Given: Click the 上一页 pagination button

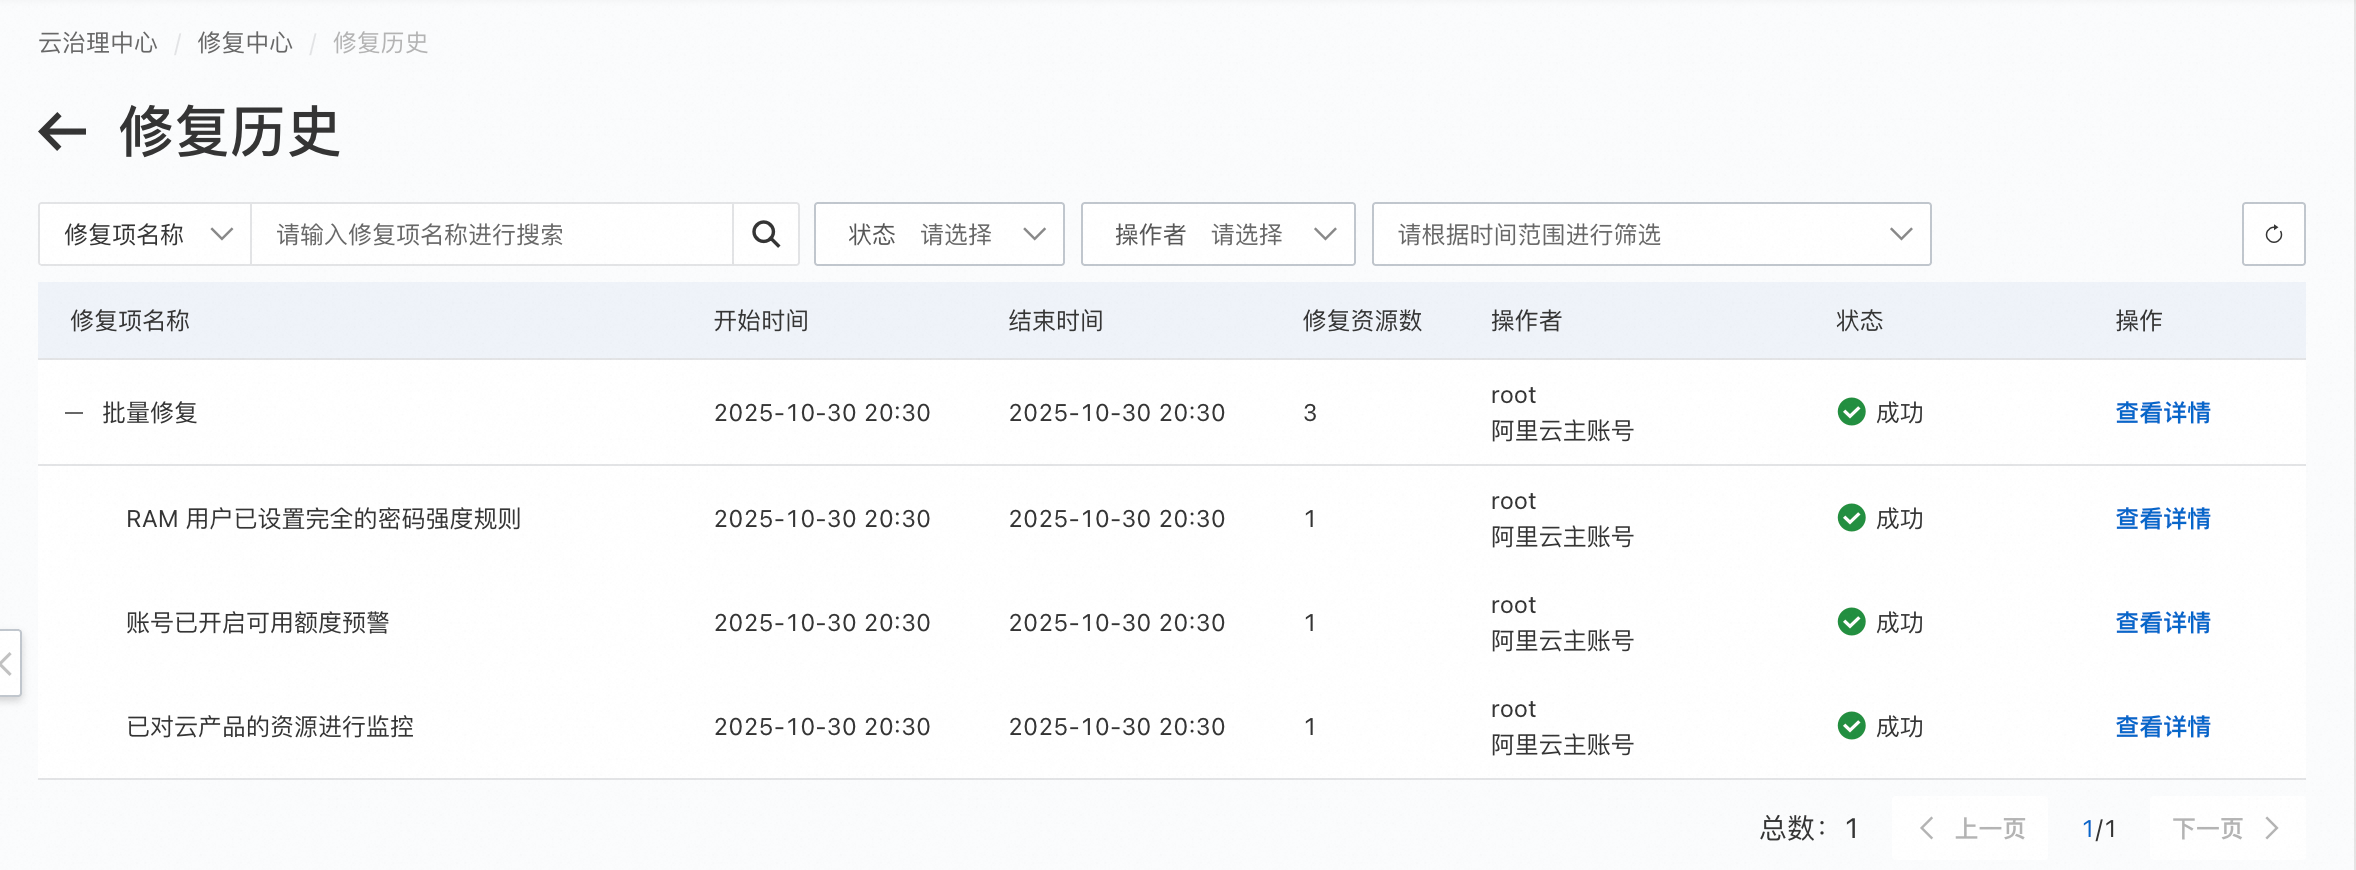Looking at the screenshot, I should [1971, 828].
